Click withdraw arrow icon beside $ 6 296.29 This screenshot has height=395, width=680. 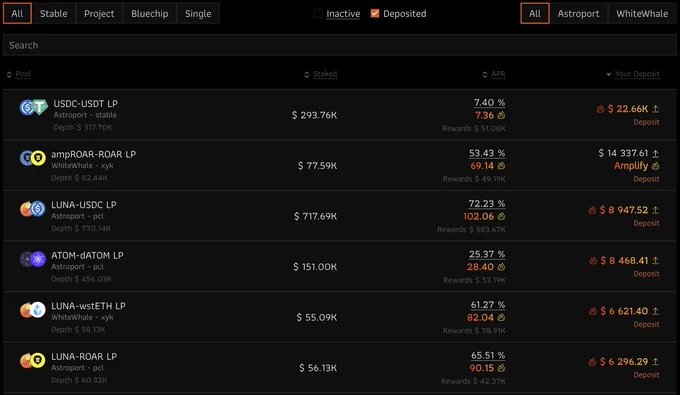click(x=656, y=362)
